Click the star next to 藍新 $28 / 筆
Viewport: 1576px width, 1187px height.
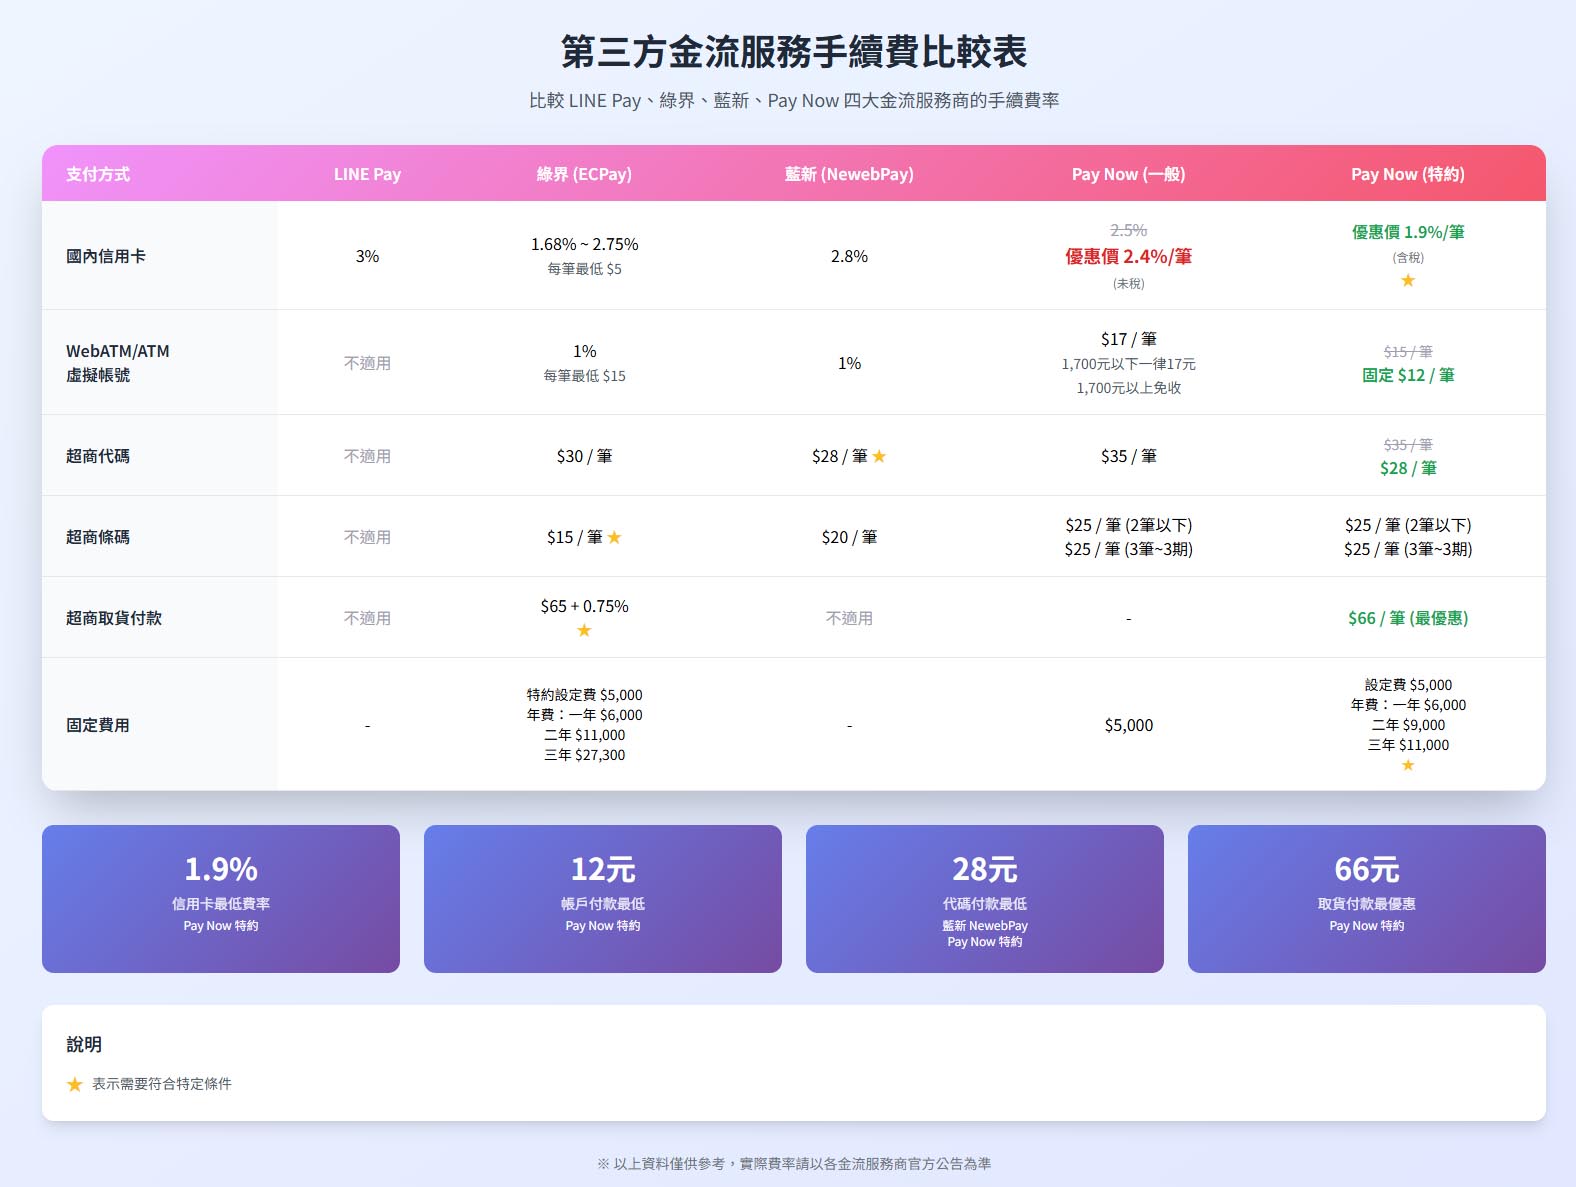point(879,456)
